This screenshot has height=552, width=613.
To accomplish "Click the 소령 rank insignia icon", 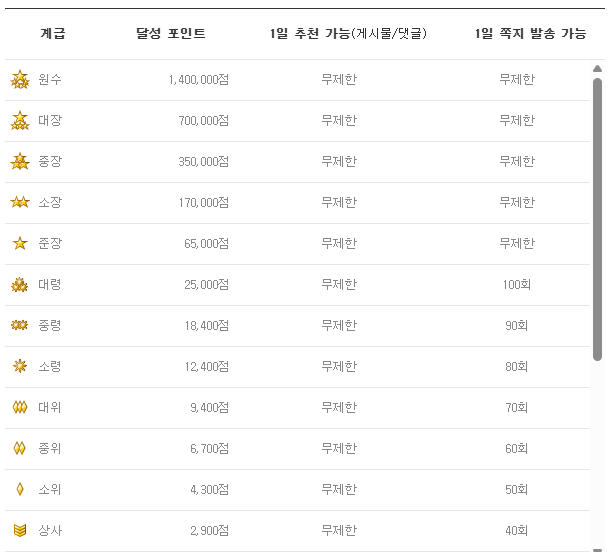I will click(20, 366).
